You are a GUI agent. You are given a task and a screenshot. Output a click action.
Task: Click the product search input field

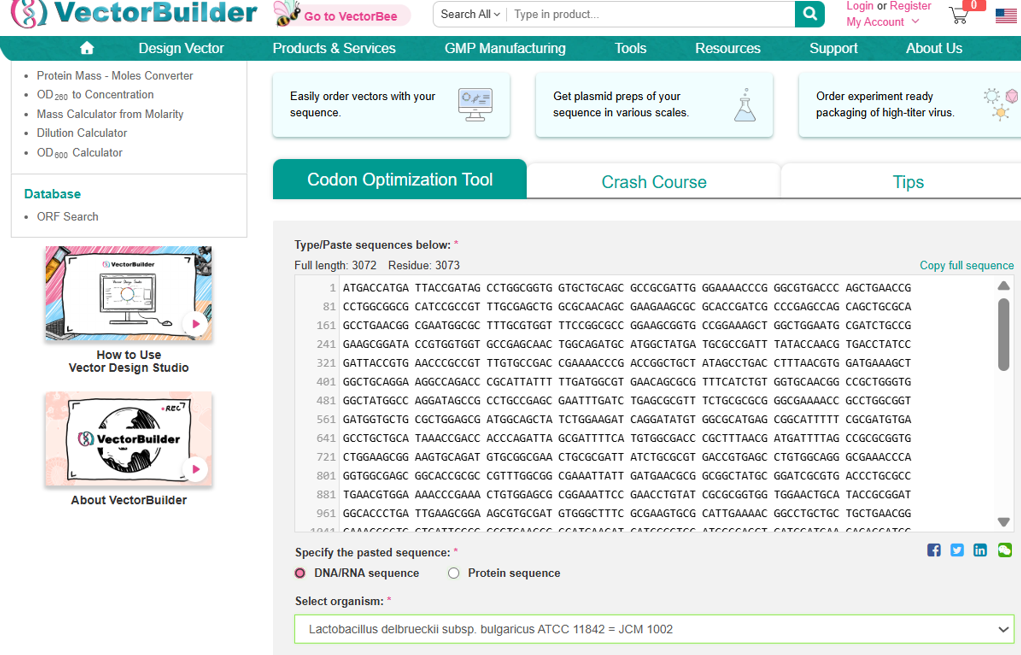click(x=650, y=14)
